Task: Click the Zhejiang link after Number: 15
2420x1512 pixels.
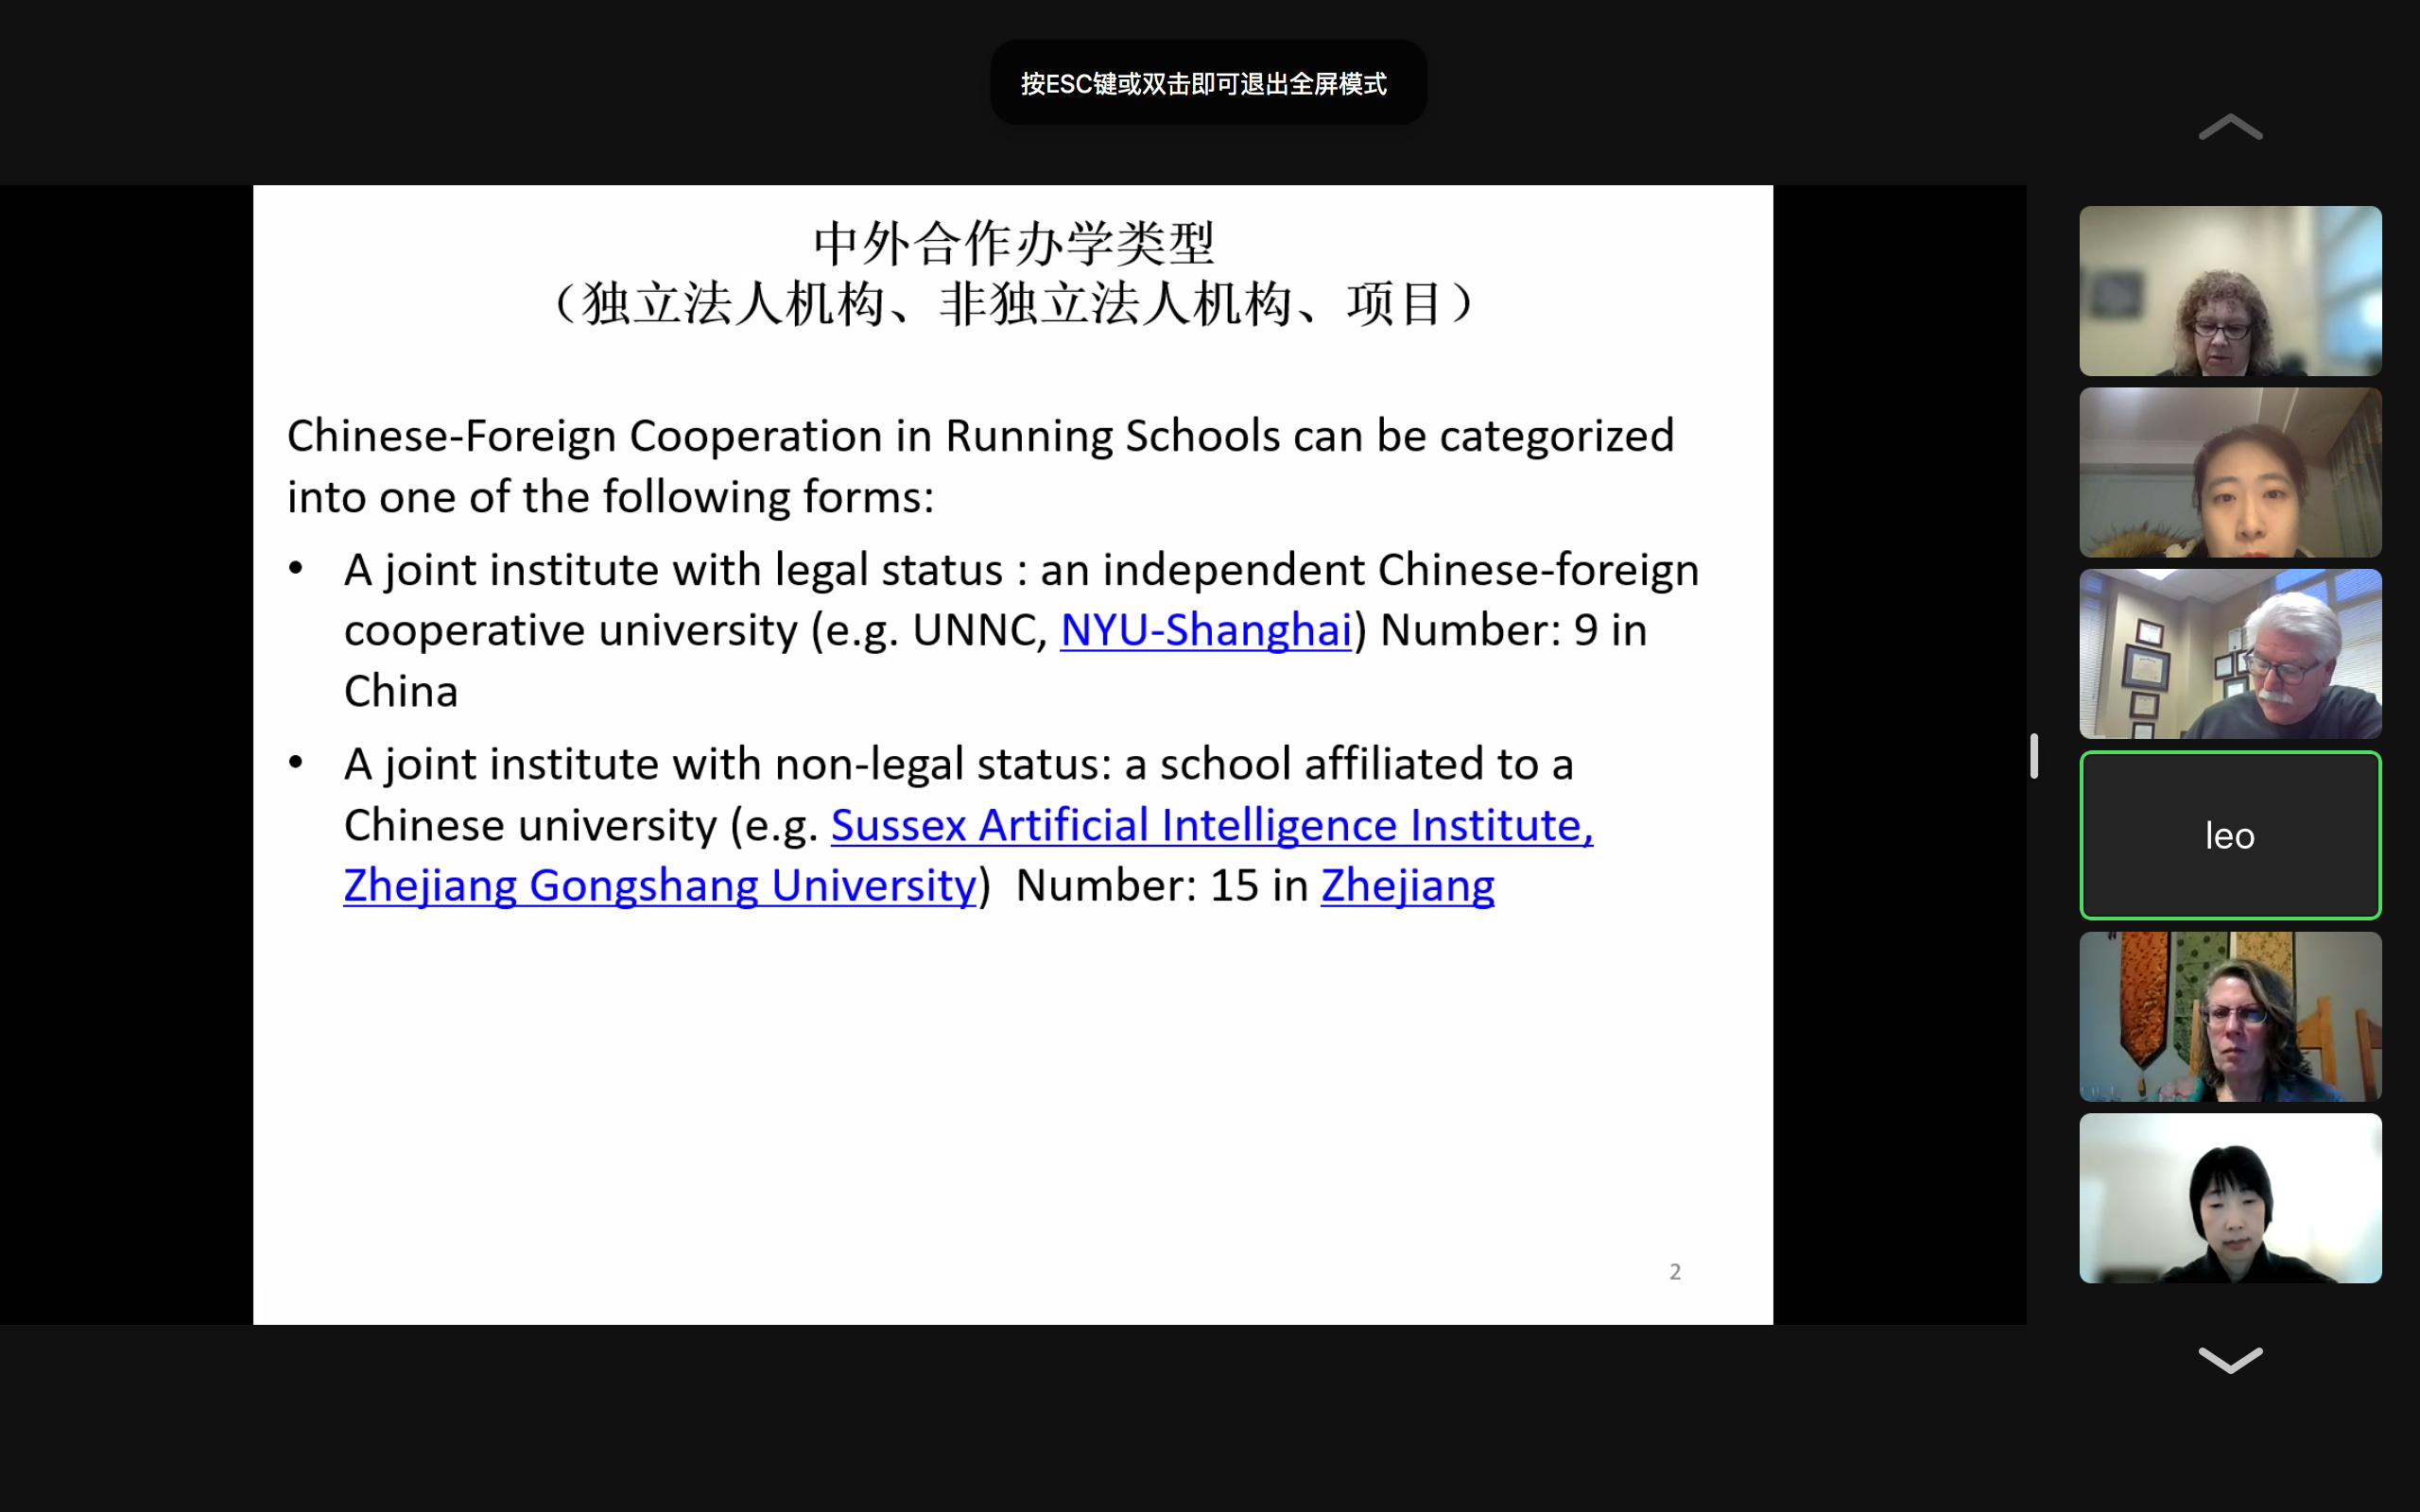Action: tap(1407, 886)
